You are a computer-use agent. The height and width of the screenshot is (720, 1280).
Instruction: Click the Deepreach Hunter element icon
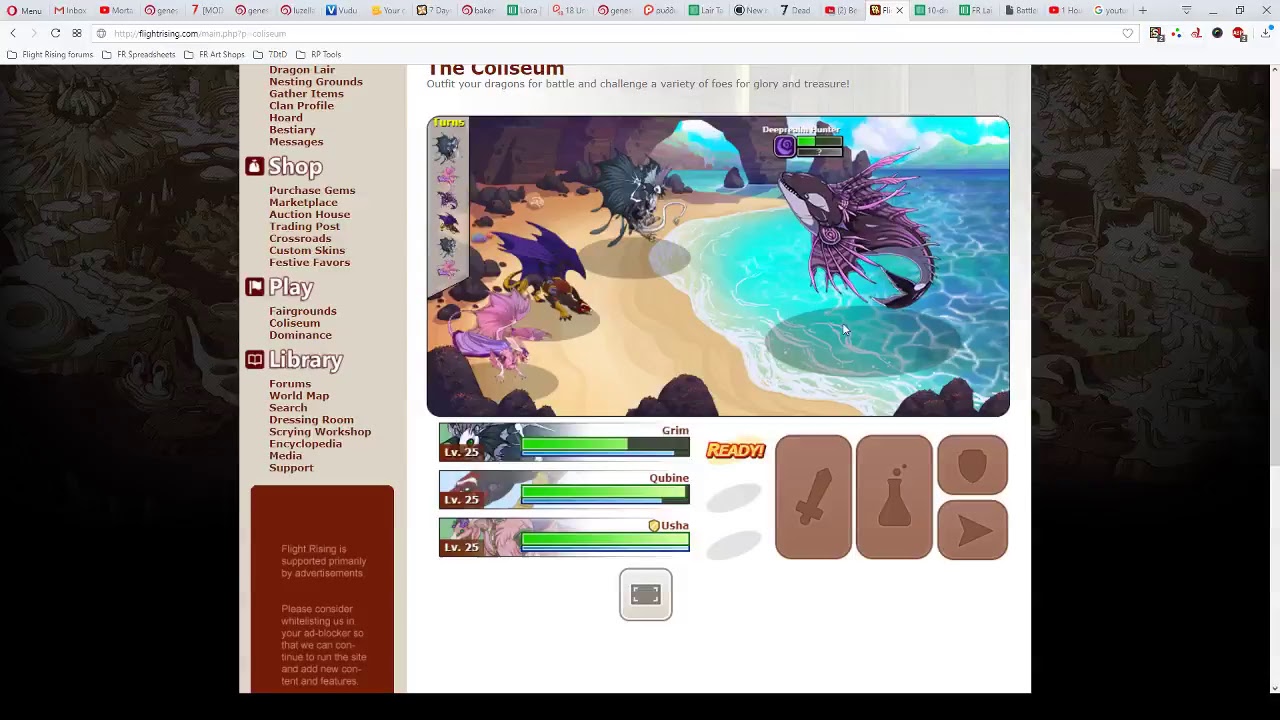tap(785, 147)
